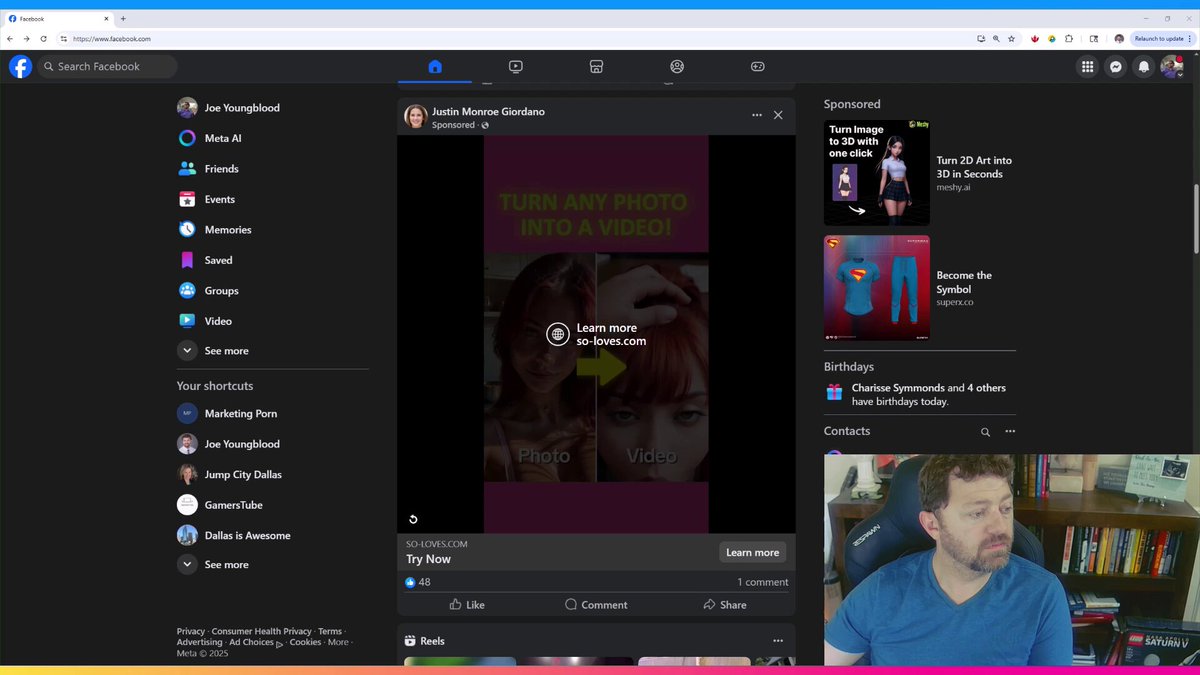Open the Reels section options menu
The height and width of the screenshot is (675, 1200).
[778, 641]
